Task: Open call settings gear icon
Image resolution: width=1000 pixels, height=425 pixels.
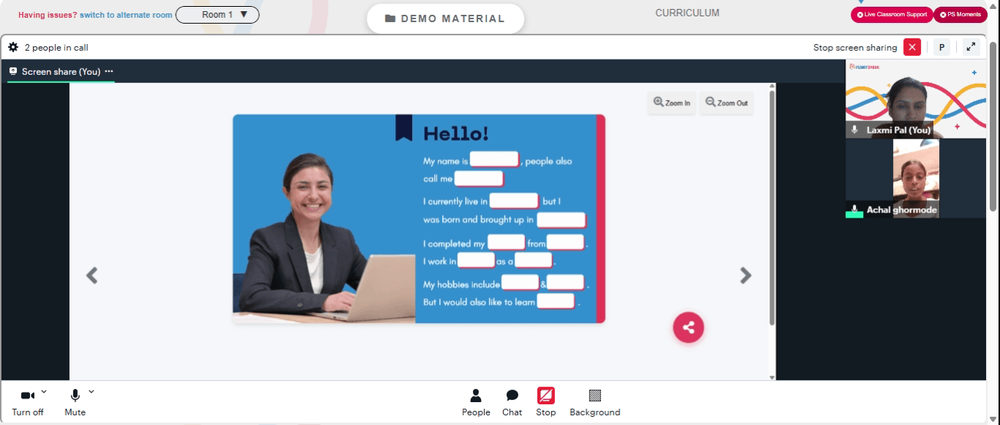Action: point(13,47)
